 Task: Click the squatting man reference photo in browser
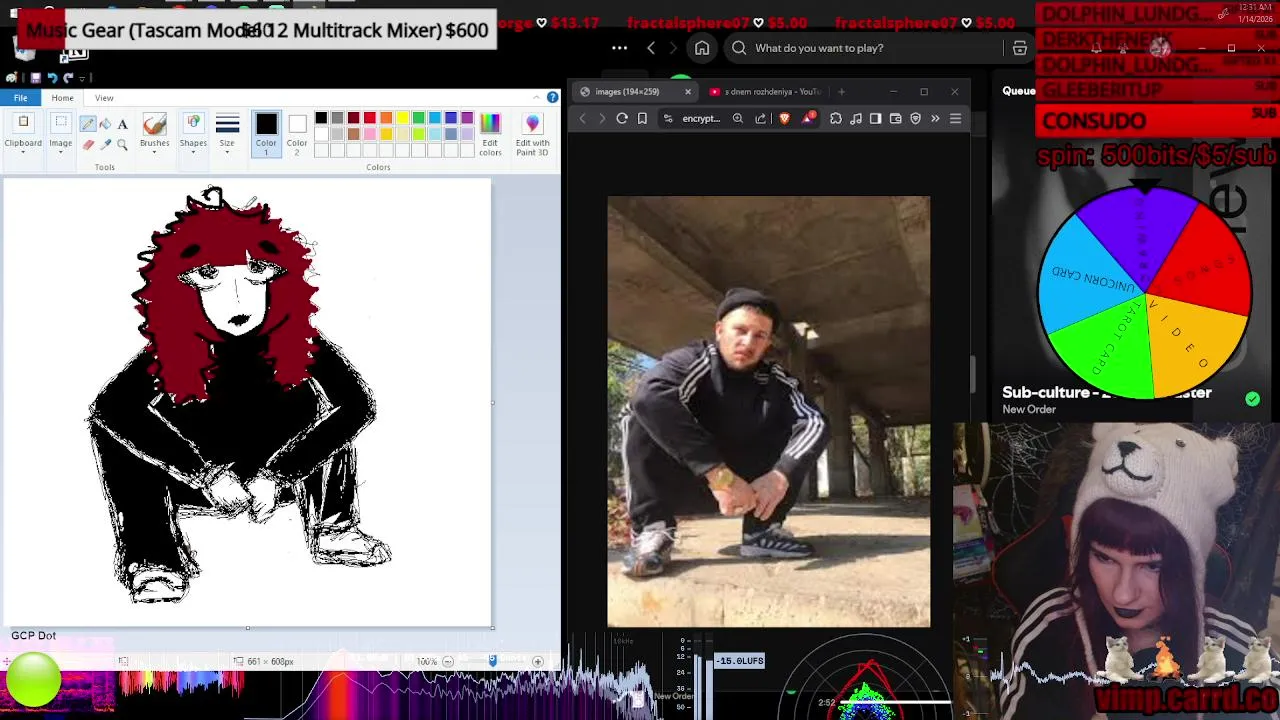coord(768,411)
